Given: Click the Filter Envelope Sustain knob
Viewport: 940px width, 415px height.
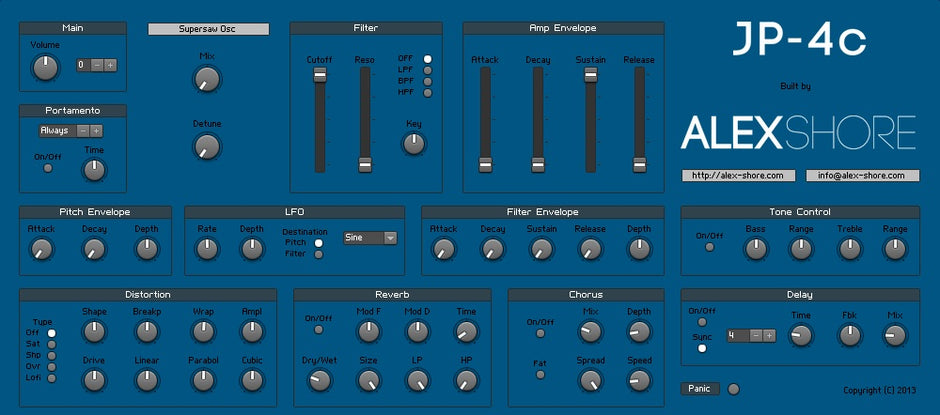Looking at the screenshot, I should tap(541, 249).
